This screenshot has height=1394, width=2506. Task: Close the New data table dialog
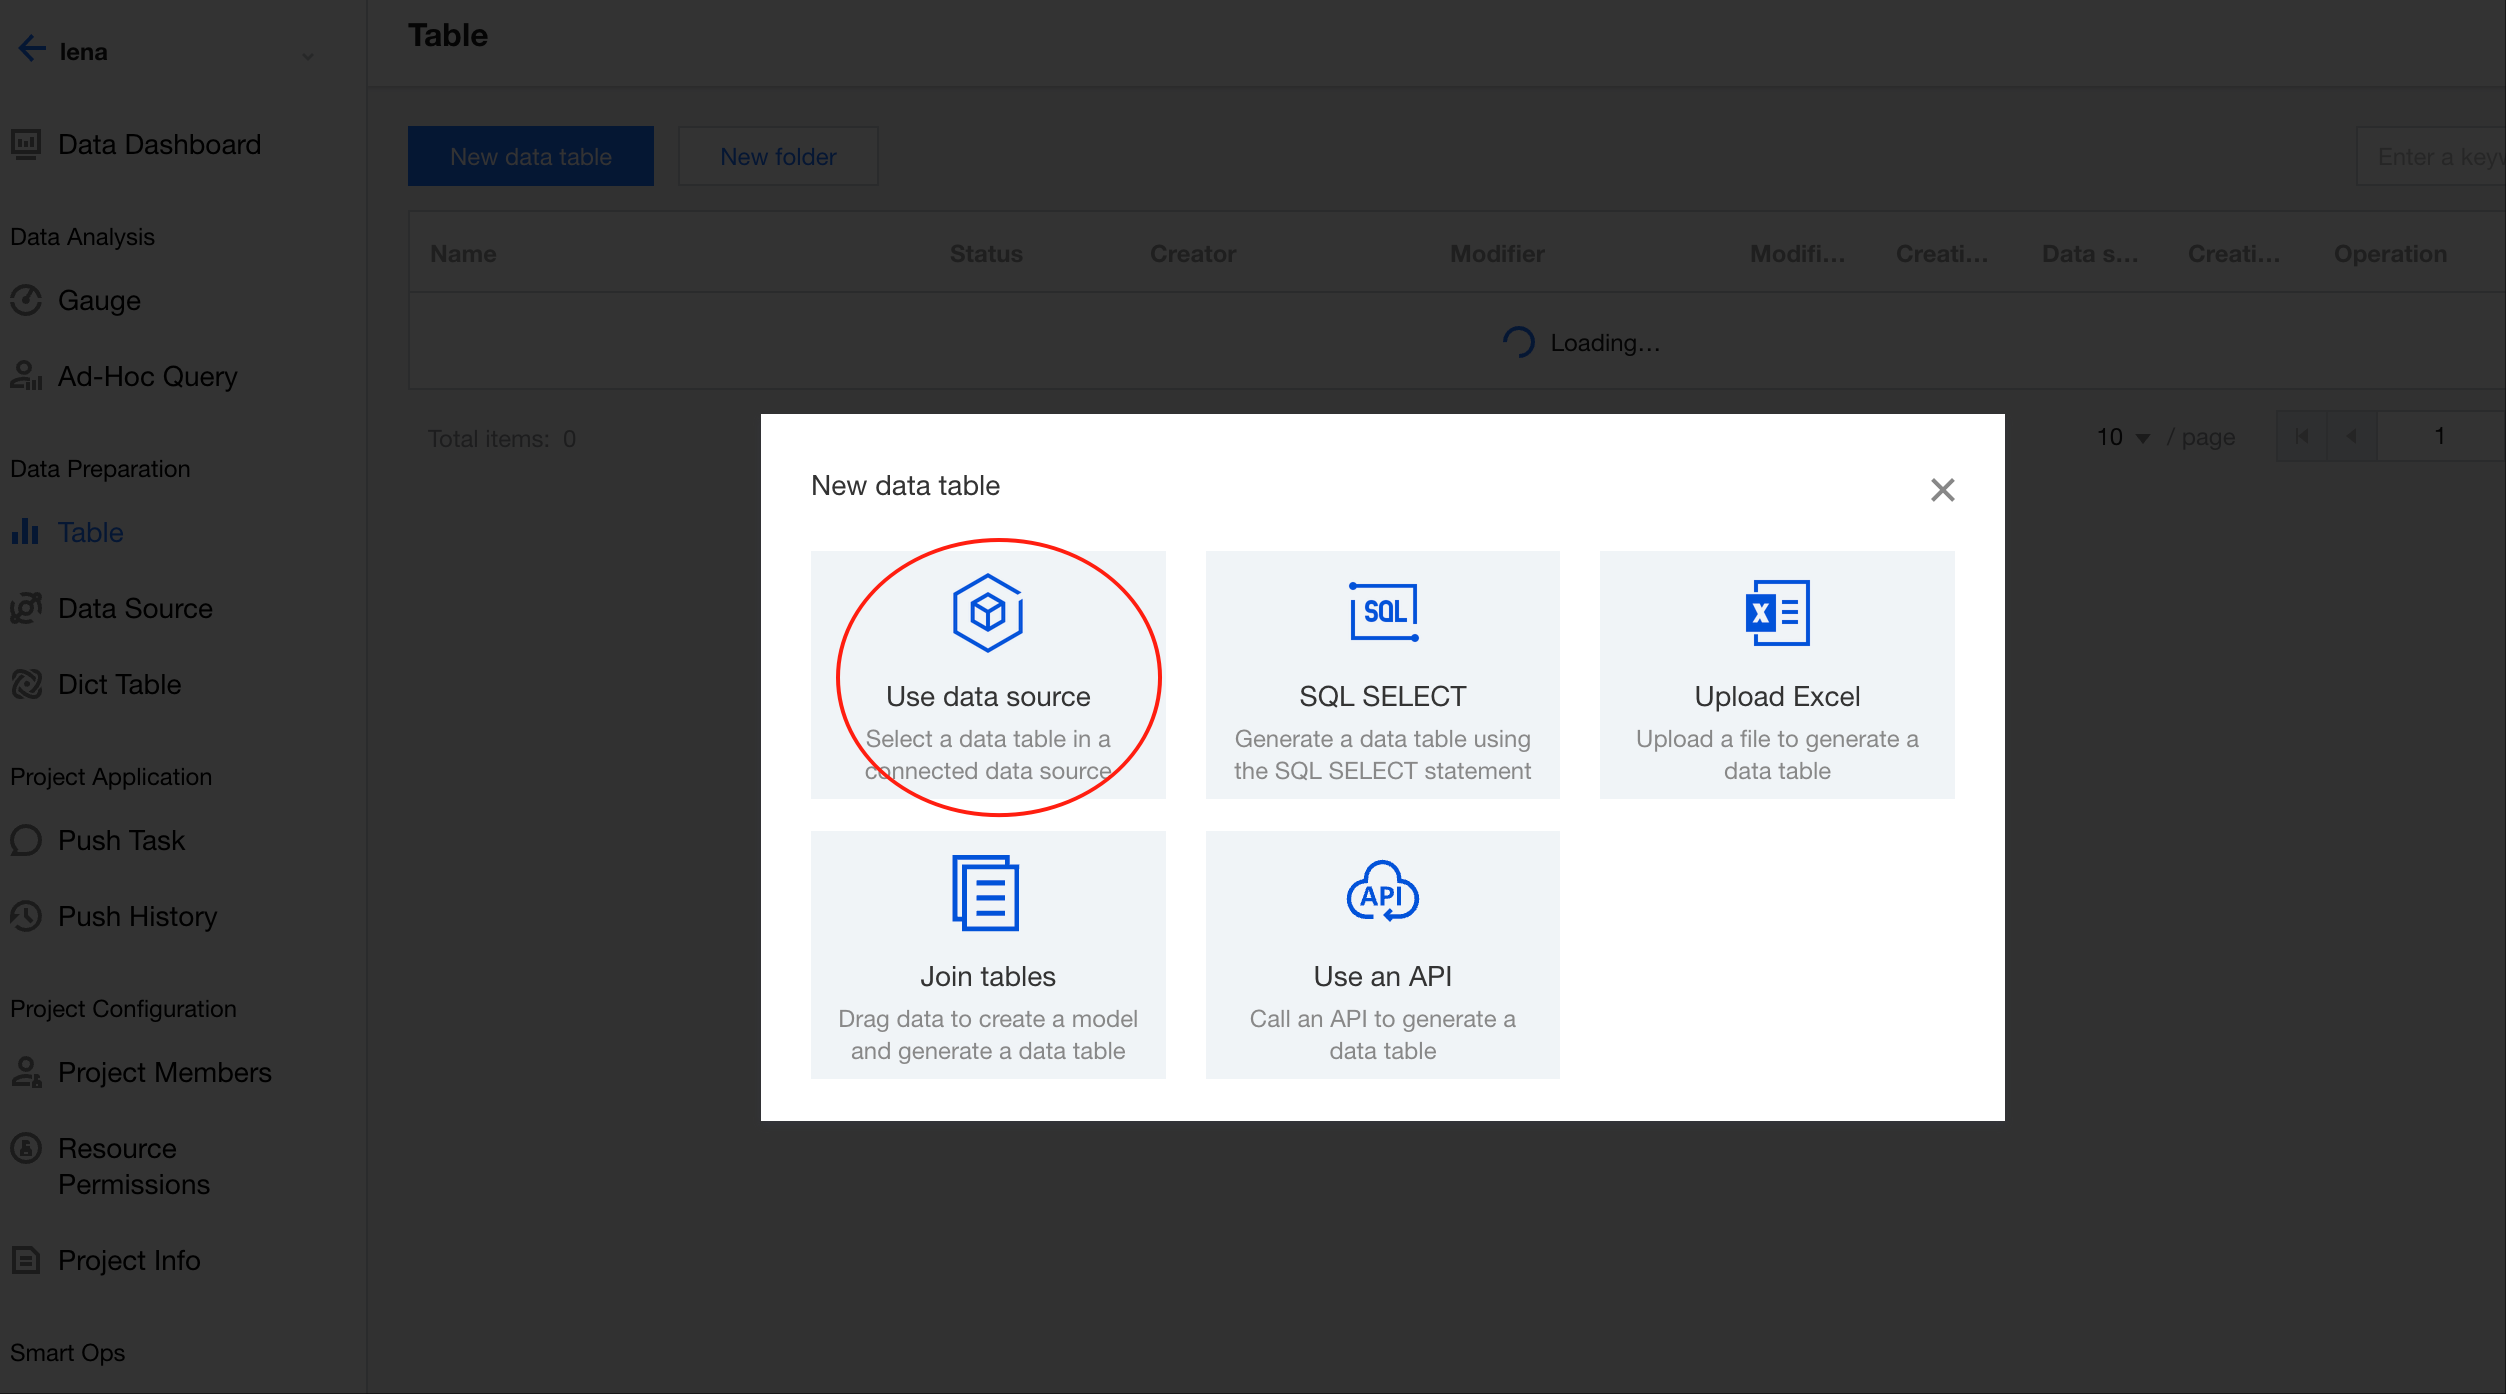[x=1942, y=490]
